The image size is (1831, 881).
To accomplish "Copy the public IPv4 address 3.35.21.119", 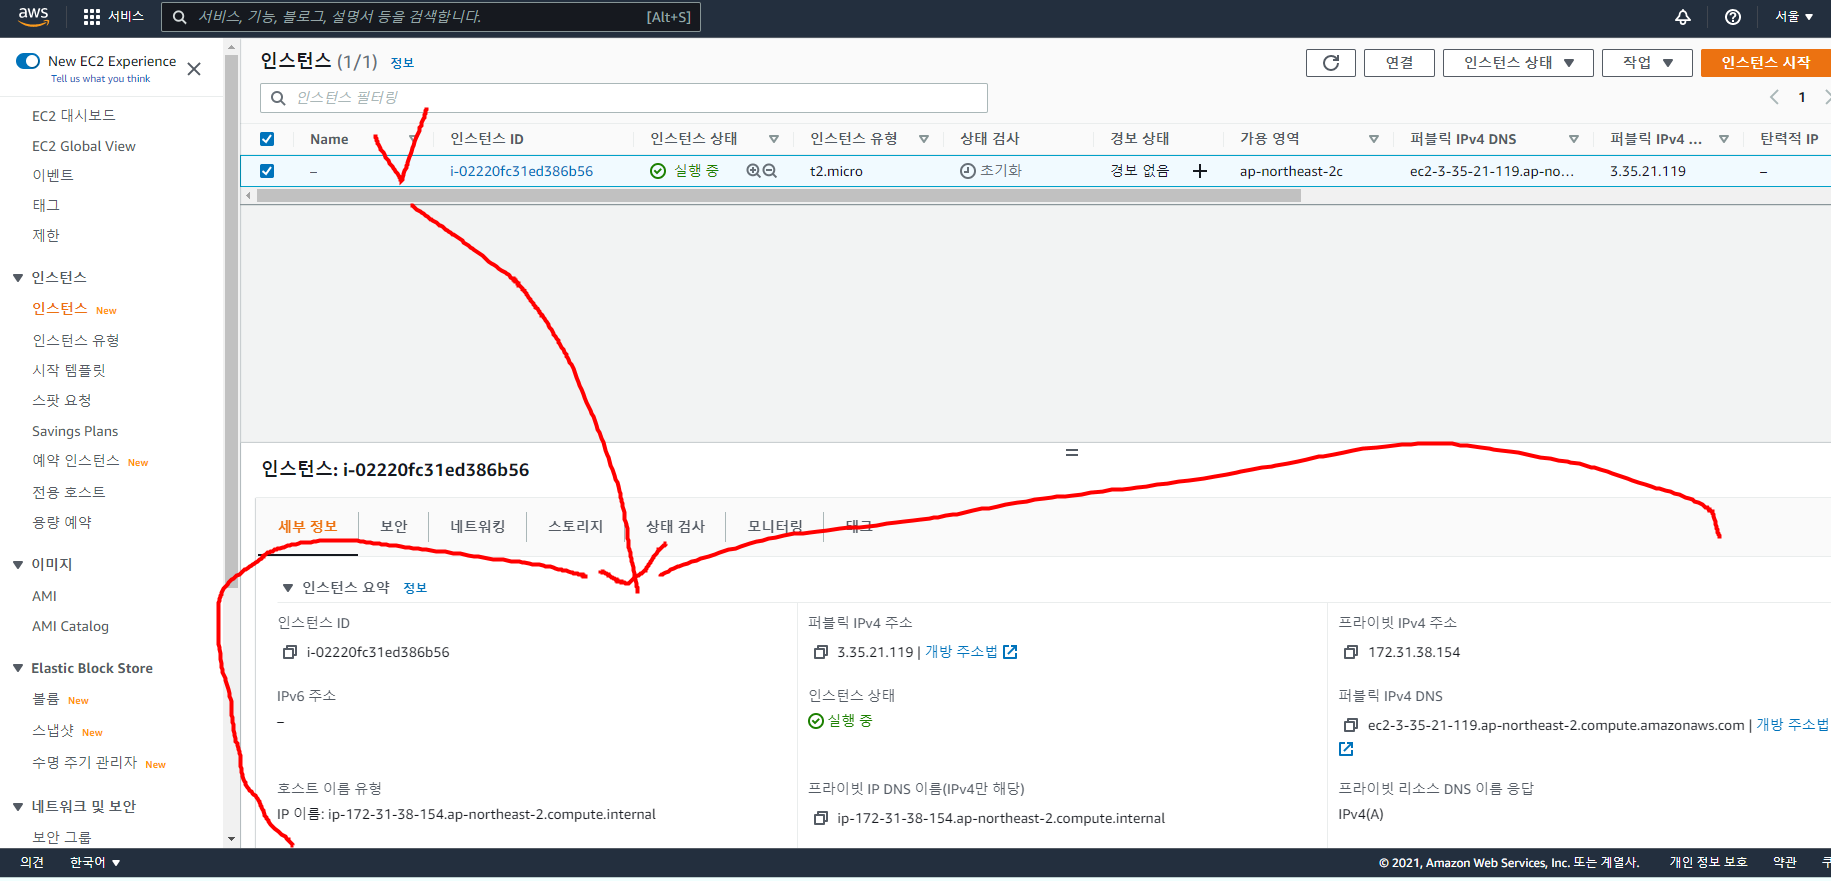I will pyautogui.click(x=821, y=652).
